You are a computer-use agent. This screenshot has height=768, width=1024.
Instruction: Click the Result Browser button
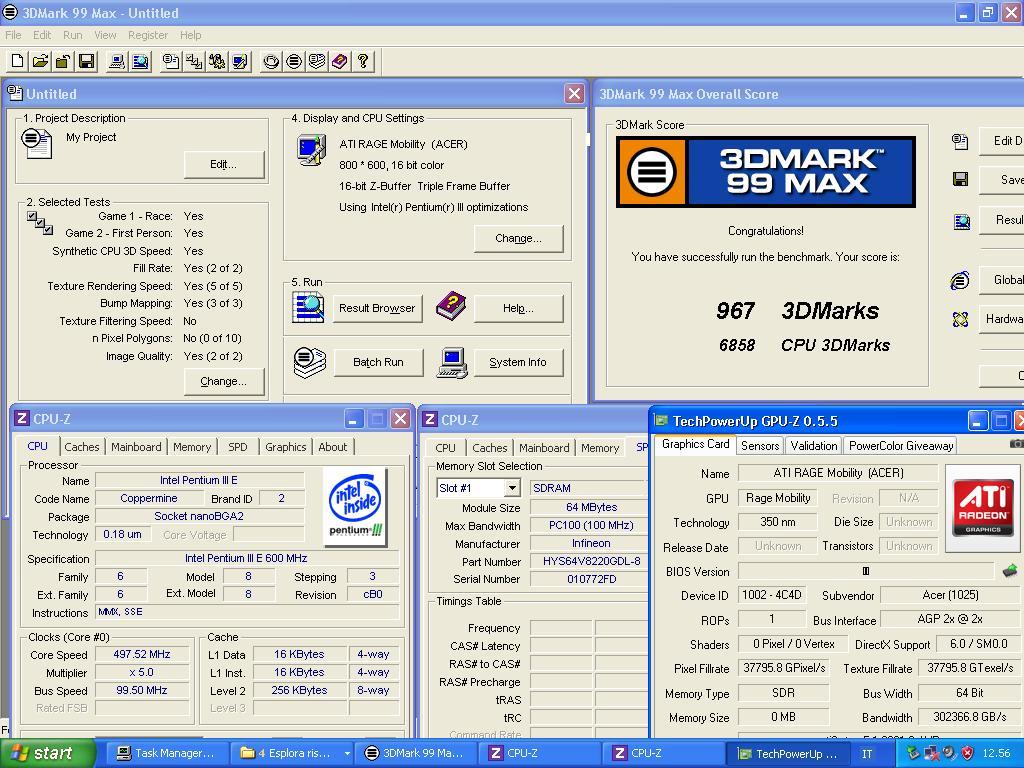(x=377, y=308)
